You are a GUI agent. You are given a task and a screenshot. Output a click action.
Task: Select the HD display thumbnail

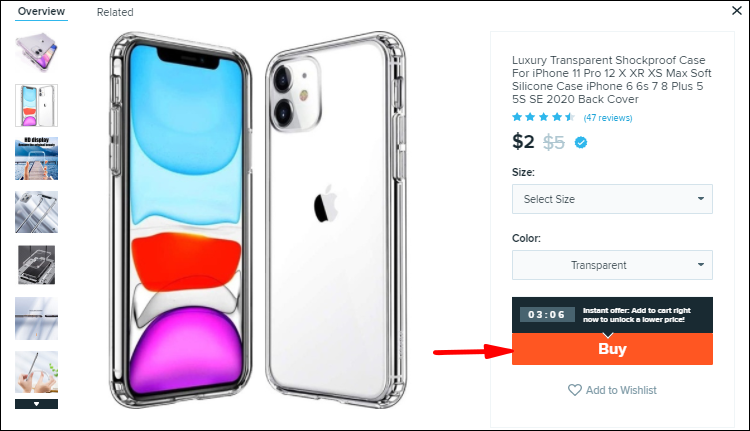coord(37,158)
